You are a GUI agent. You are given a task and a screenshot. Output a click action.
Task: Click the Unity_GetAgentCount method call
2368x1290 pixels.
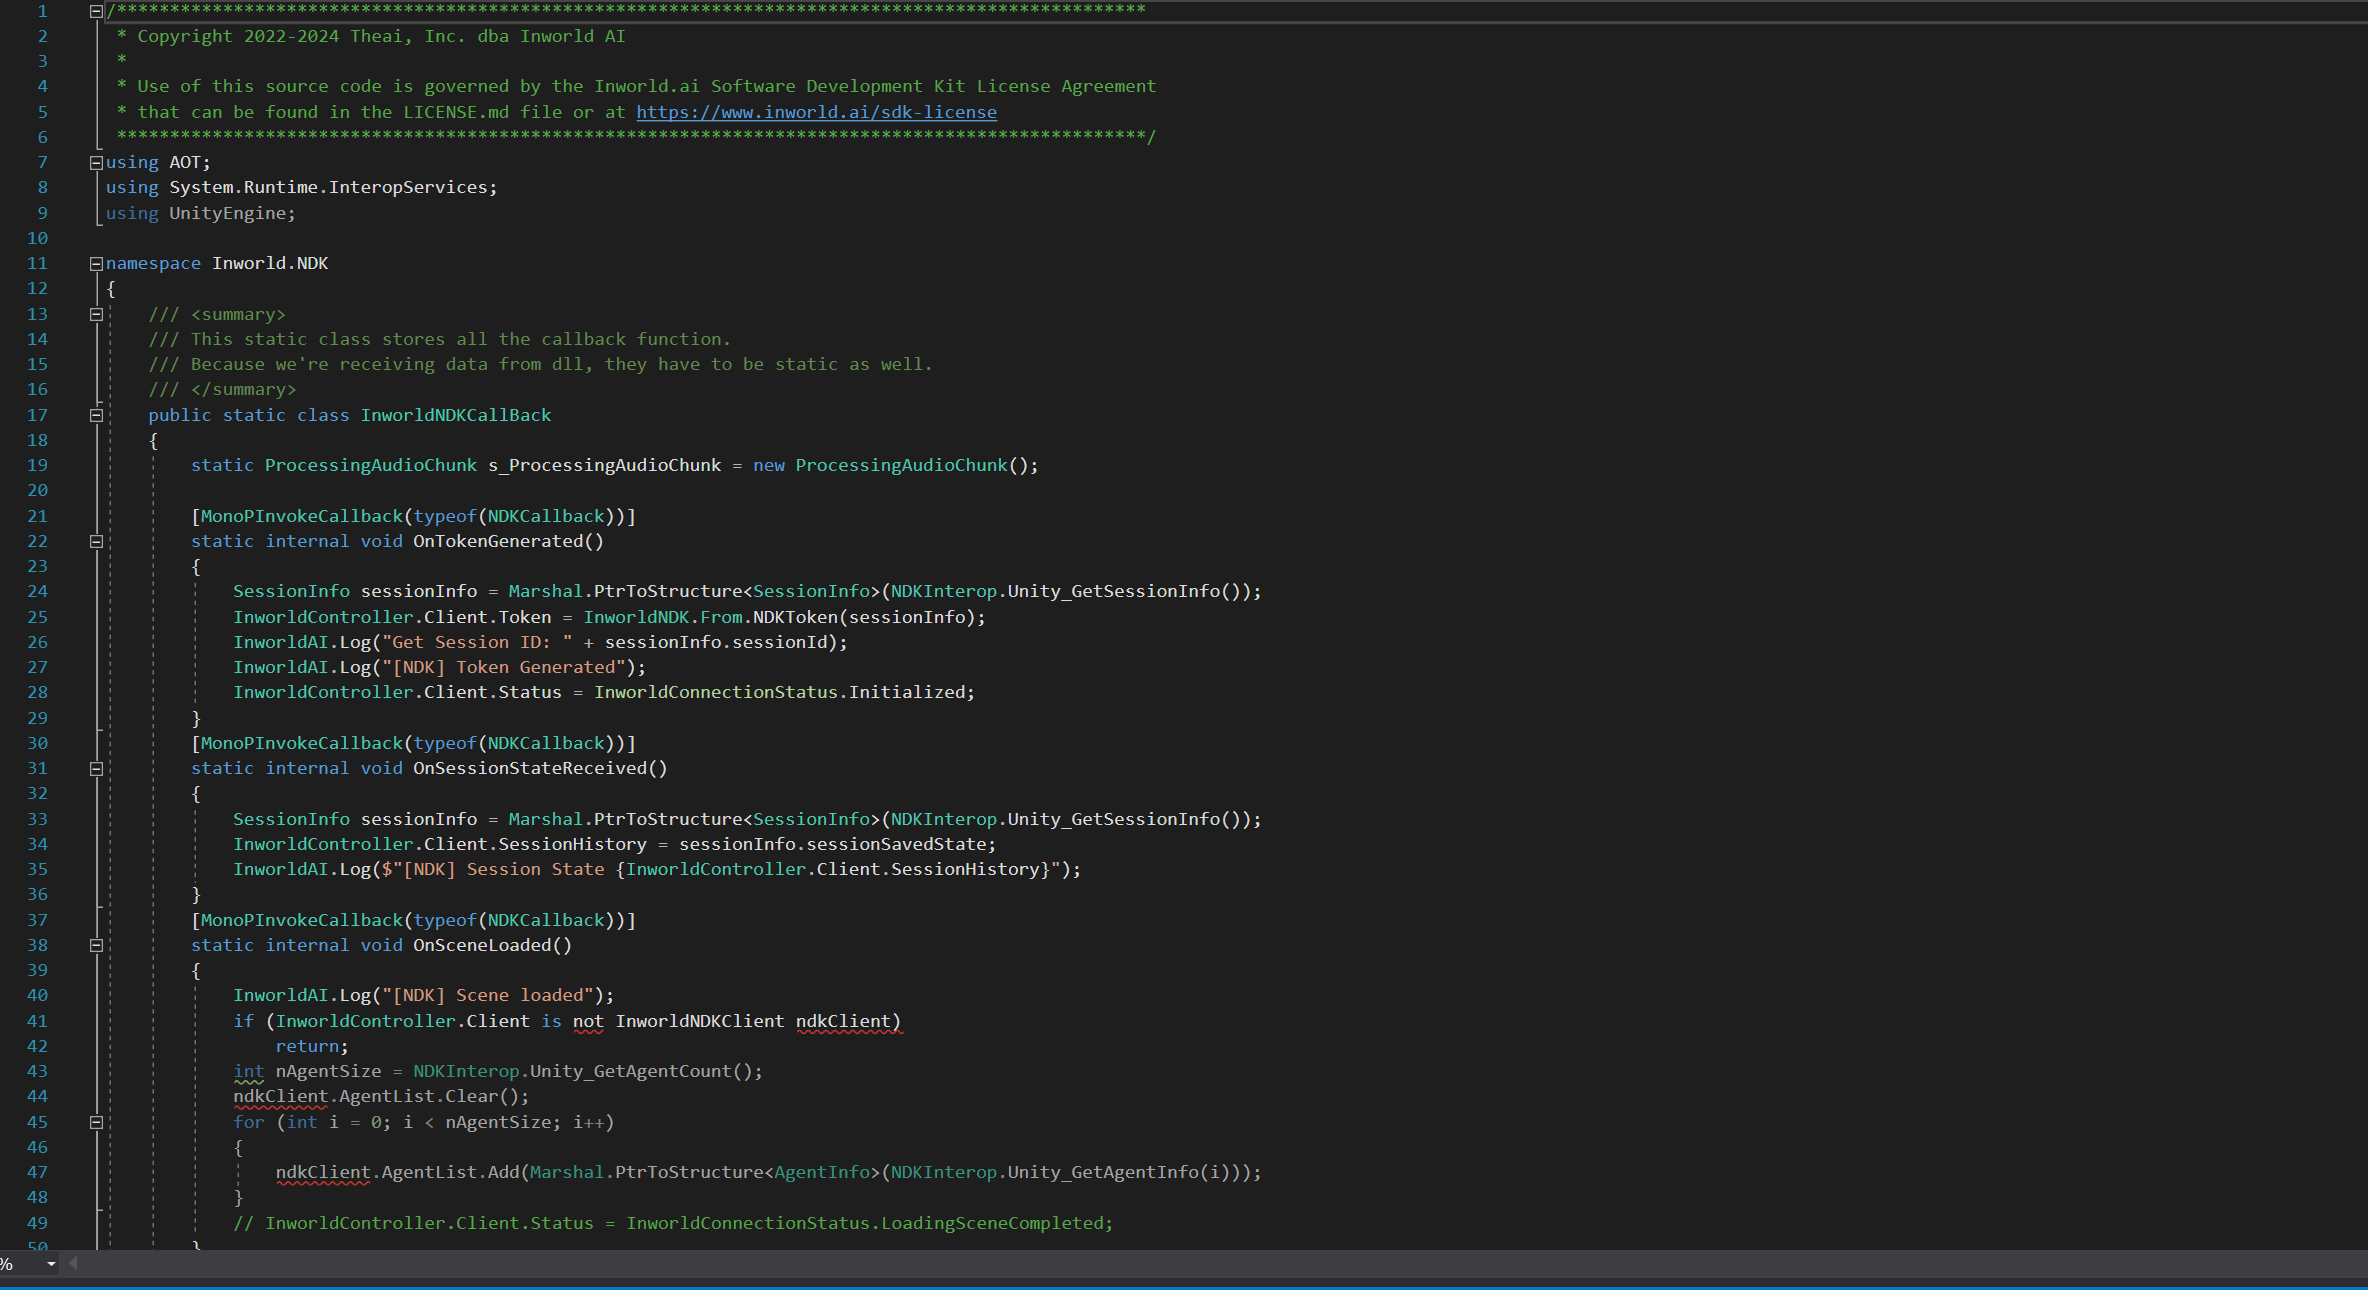click(x=630, y=1071)
